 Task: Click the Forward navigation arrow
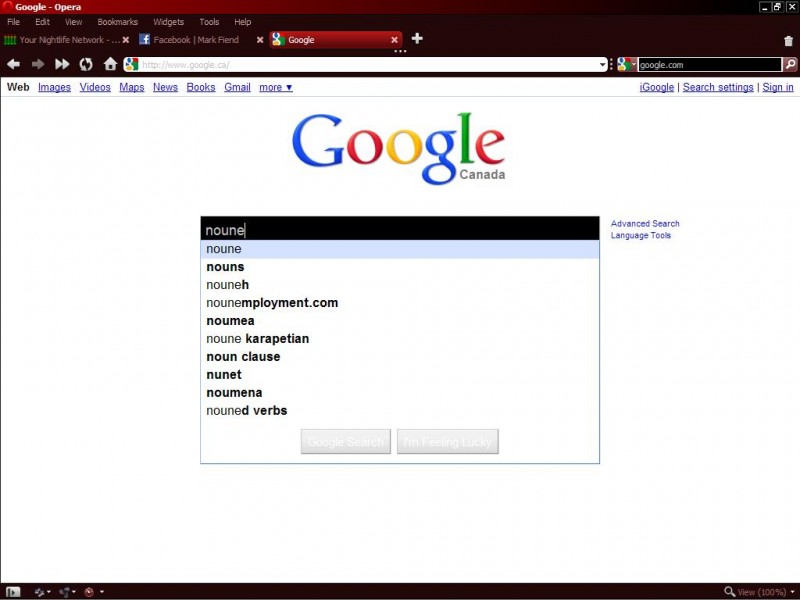[x=38, y=64]
